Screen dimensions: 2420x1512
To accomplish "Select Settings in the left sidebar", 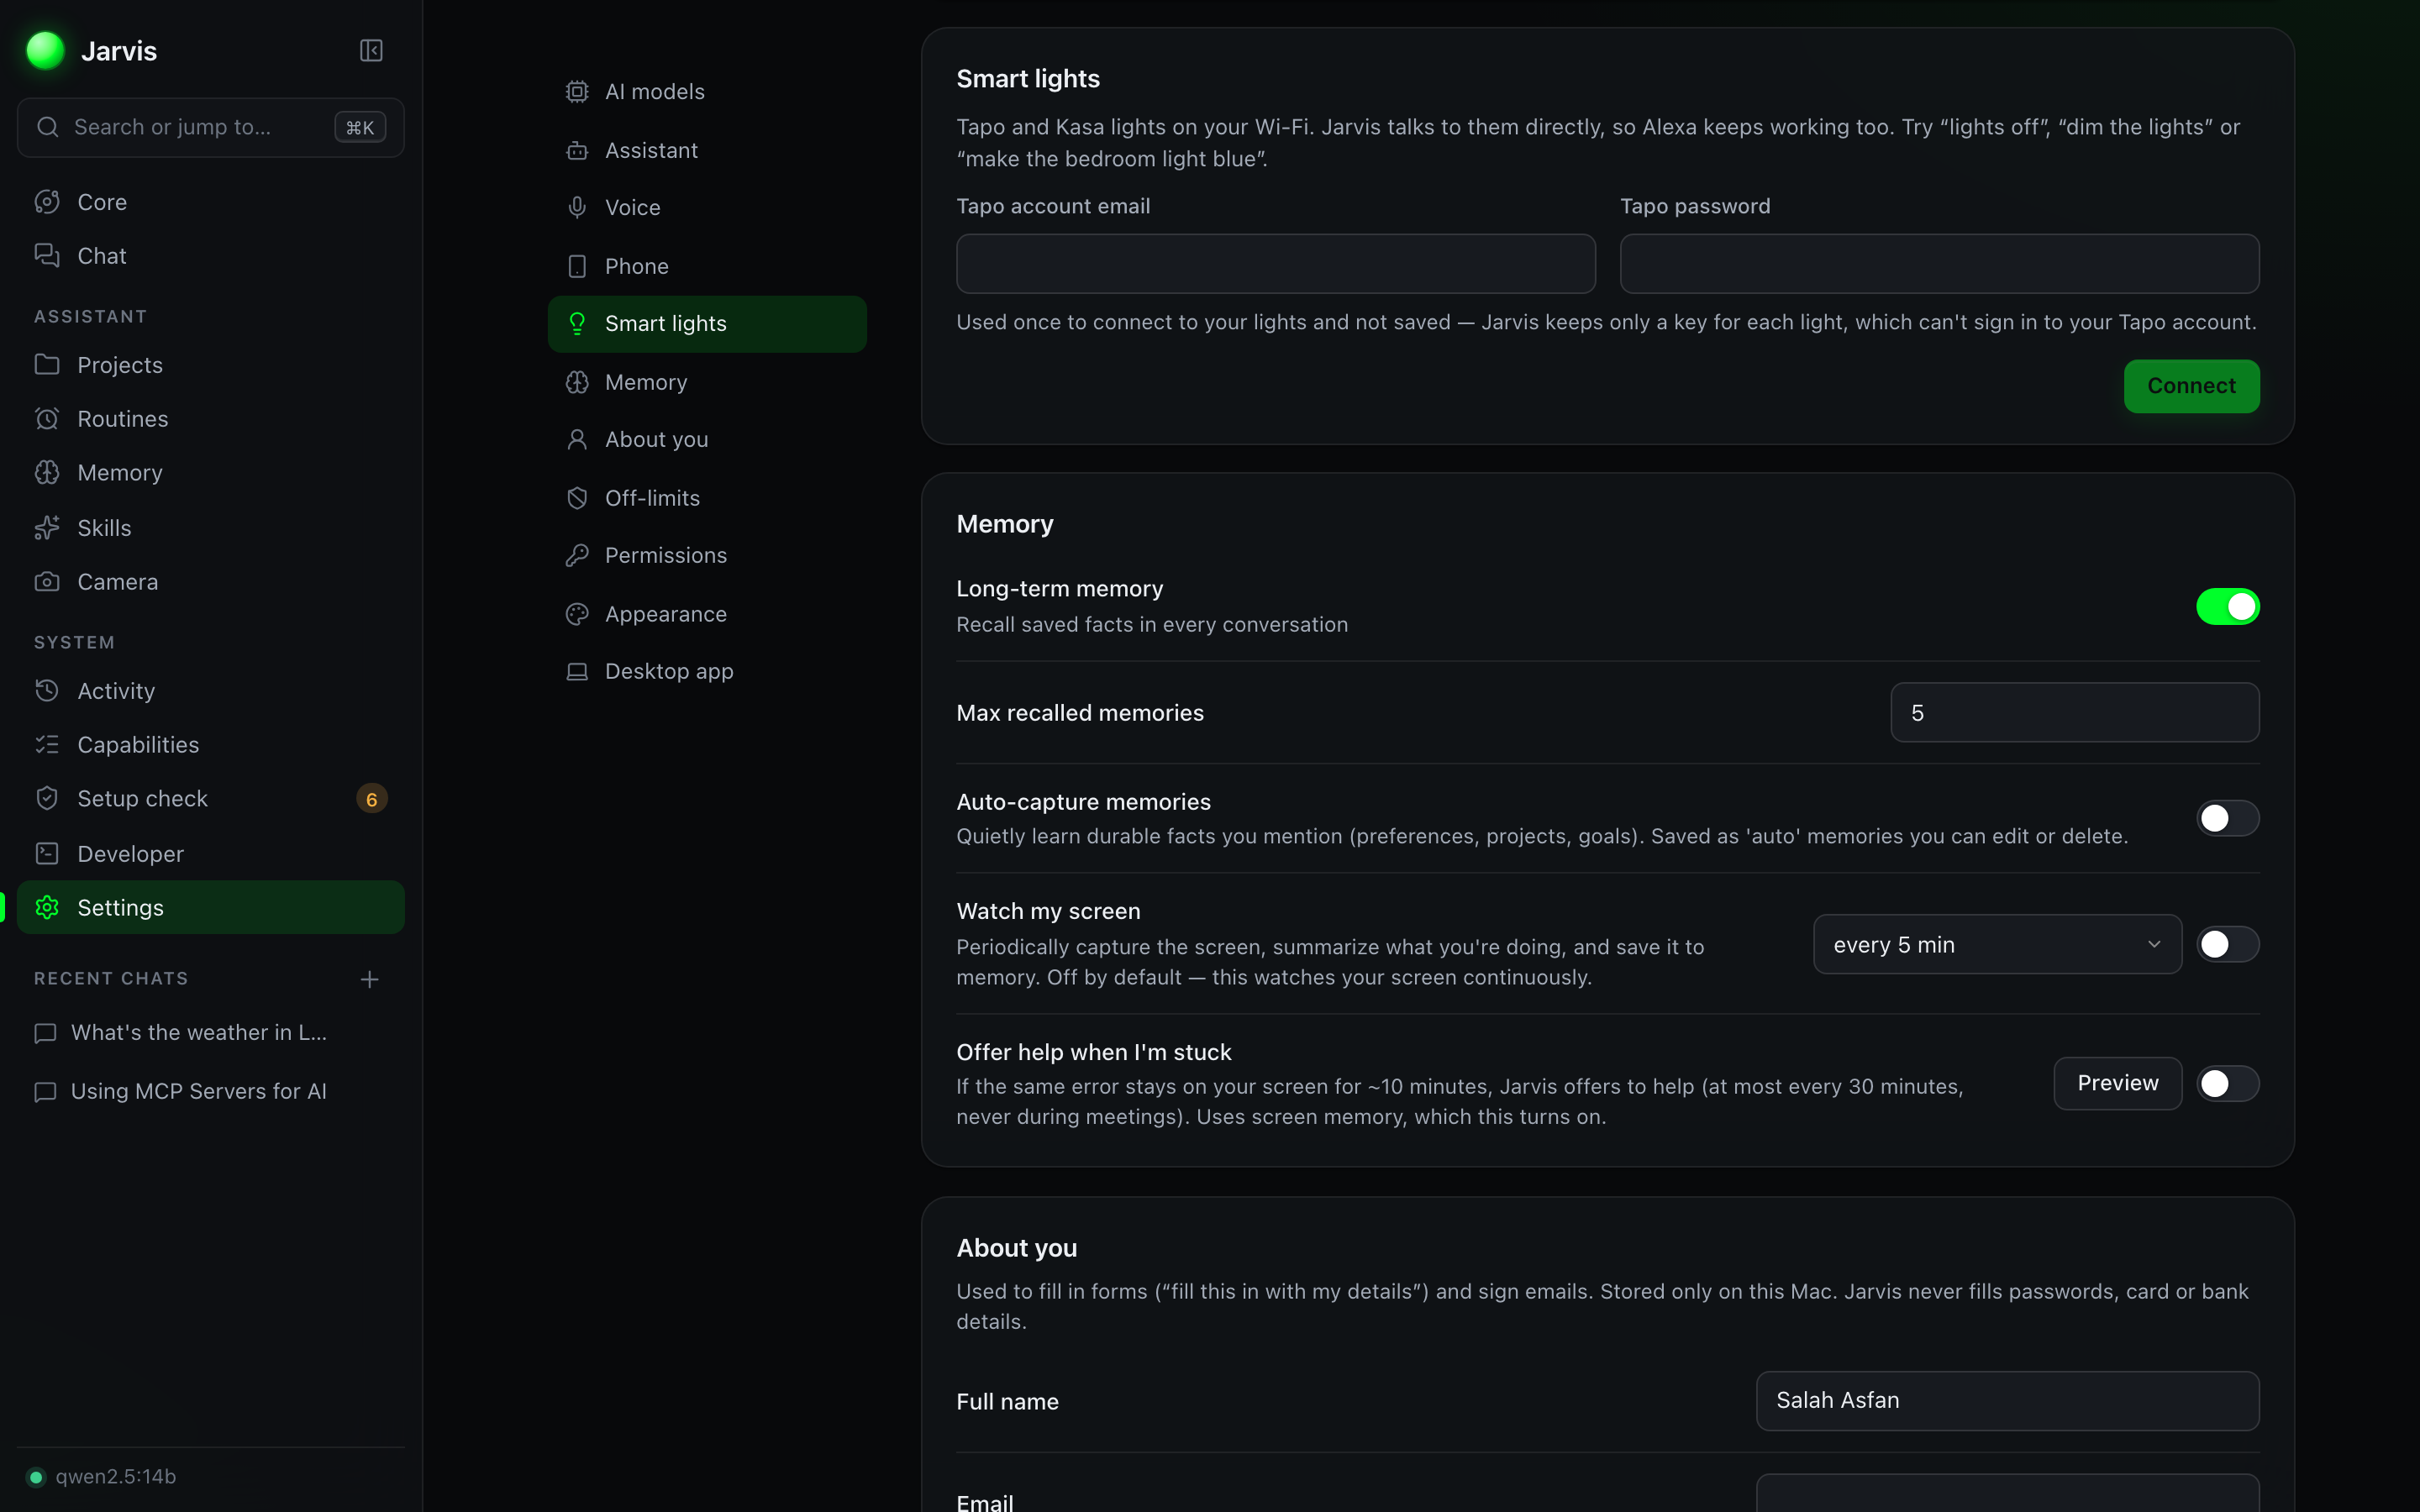I will pos(211,907).
